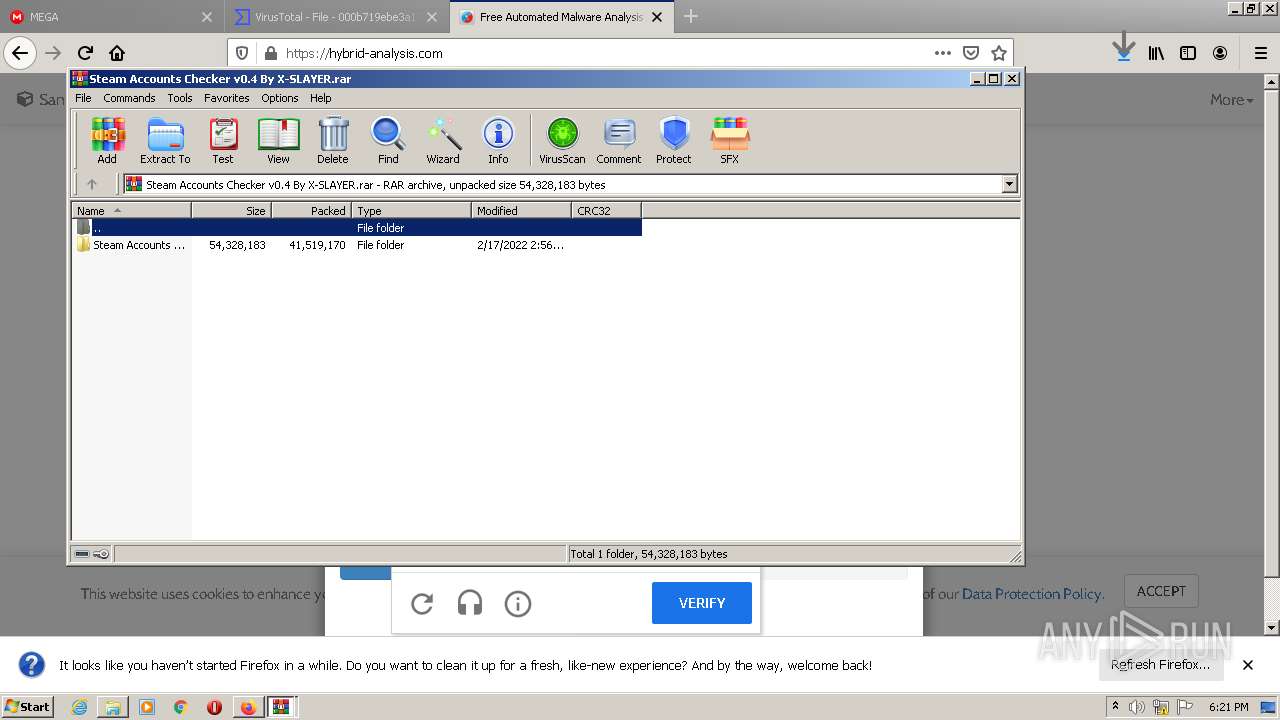The height and width of the screenshot is (720, 1280).
Task: Open the Options menu
Action: 280,98
